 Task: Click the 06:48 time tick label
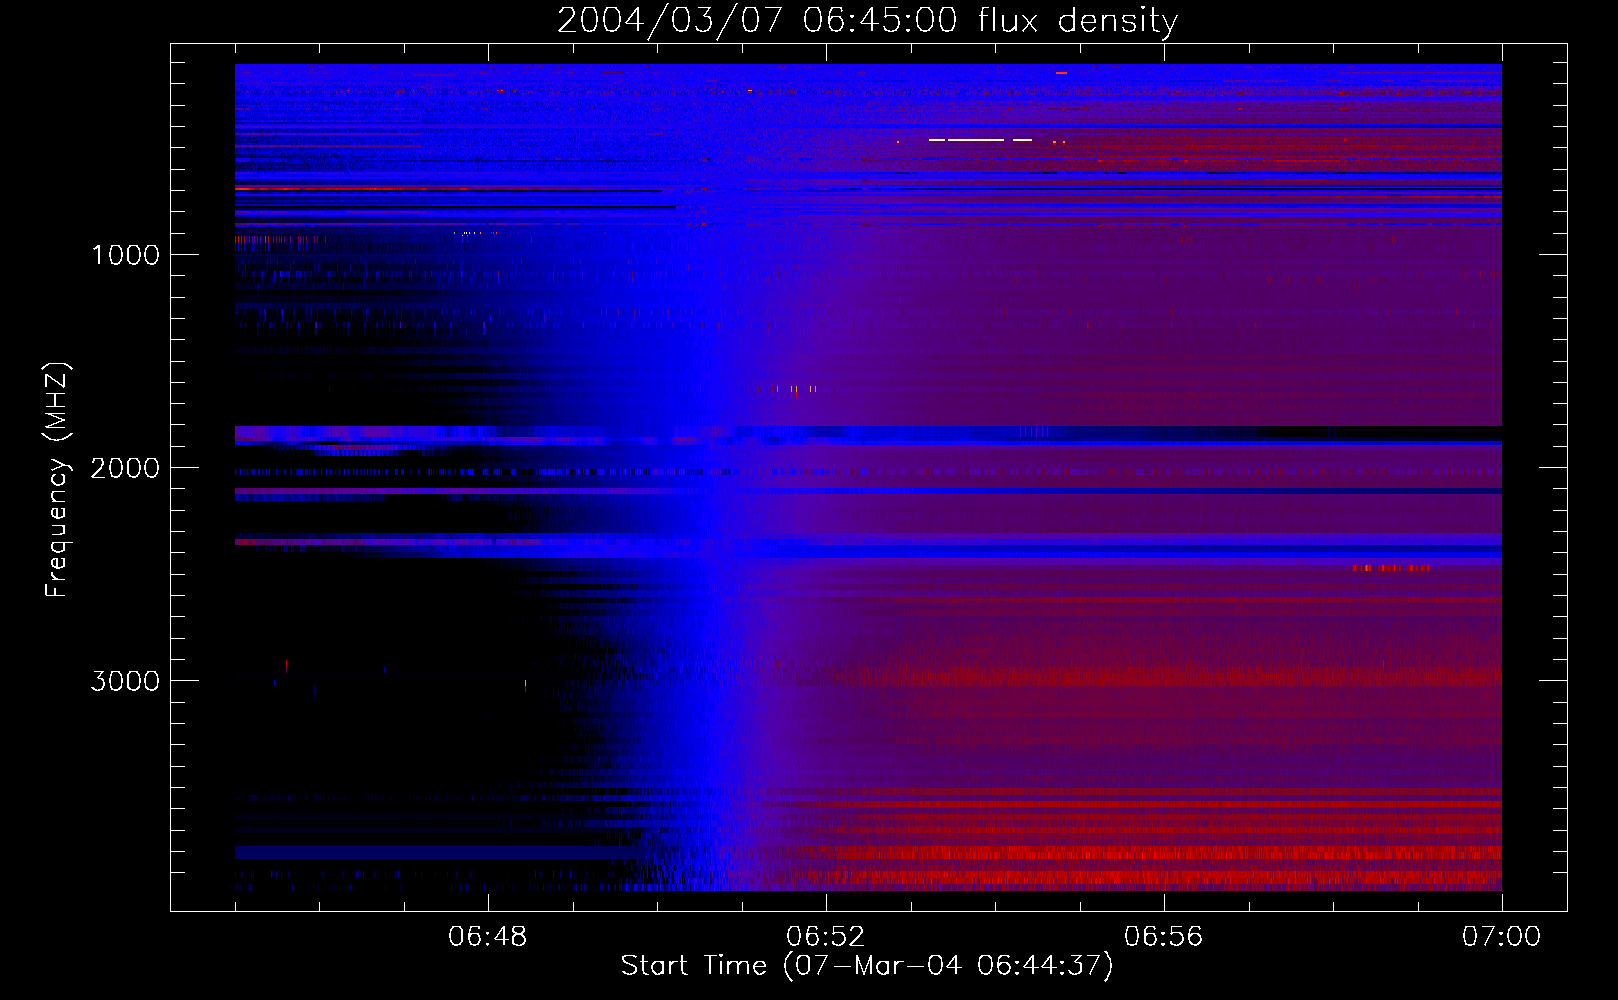coord(488,937)
